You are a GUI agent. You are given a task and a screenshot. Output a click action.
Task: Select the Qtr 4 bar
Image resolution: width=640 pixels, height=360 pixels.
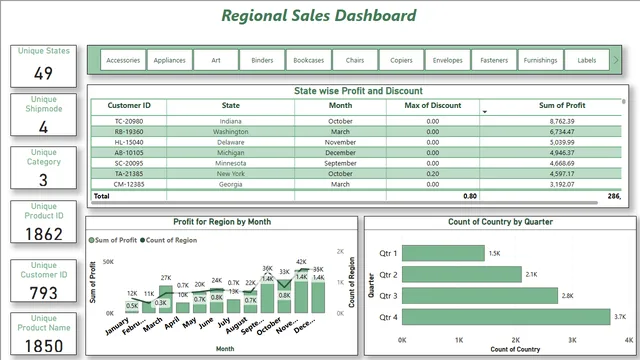tap(506, 317)
